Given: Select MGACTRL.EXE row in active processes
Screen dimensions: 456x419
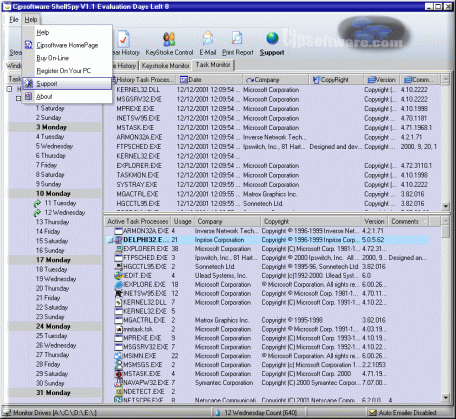Looking at the screenshot, I should tap(267, 320).
